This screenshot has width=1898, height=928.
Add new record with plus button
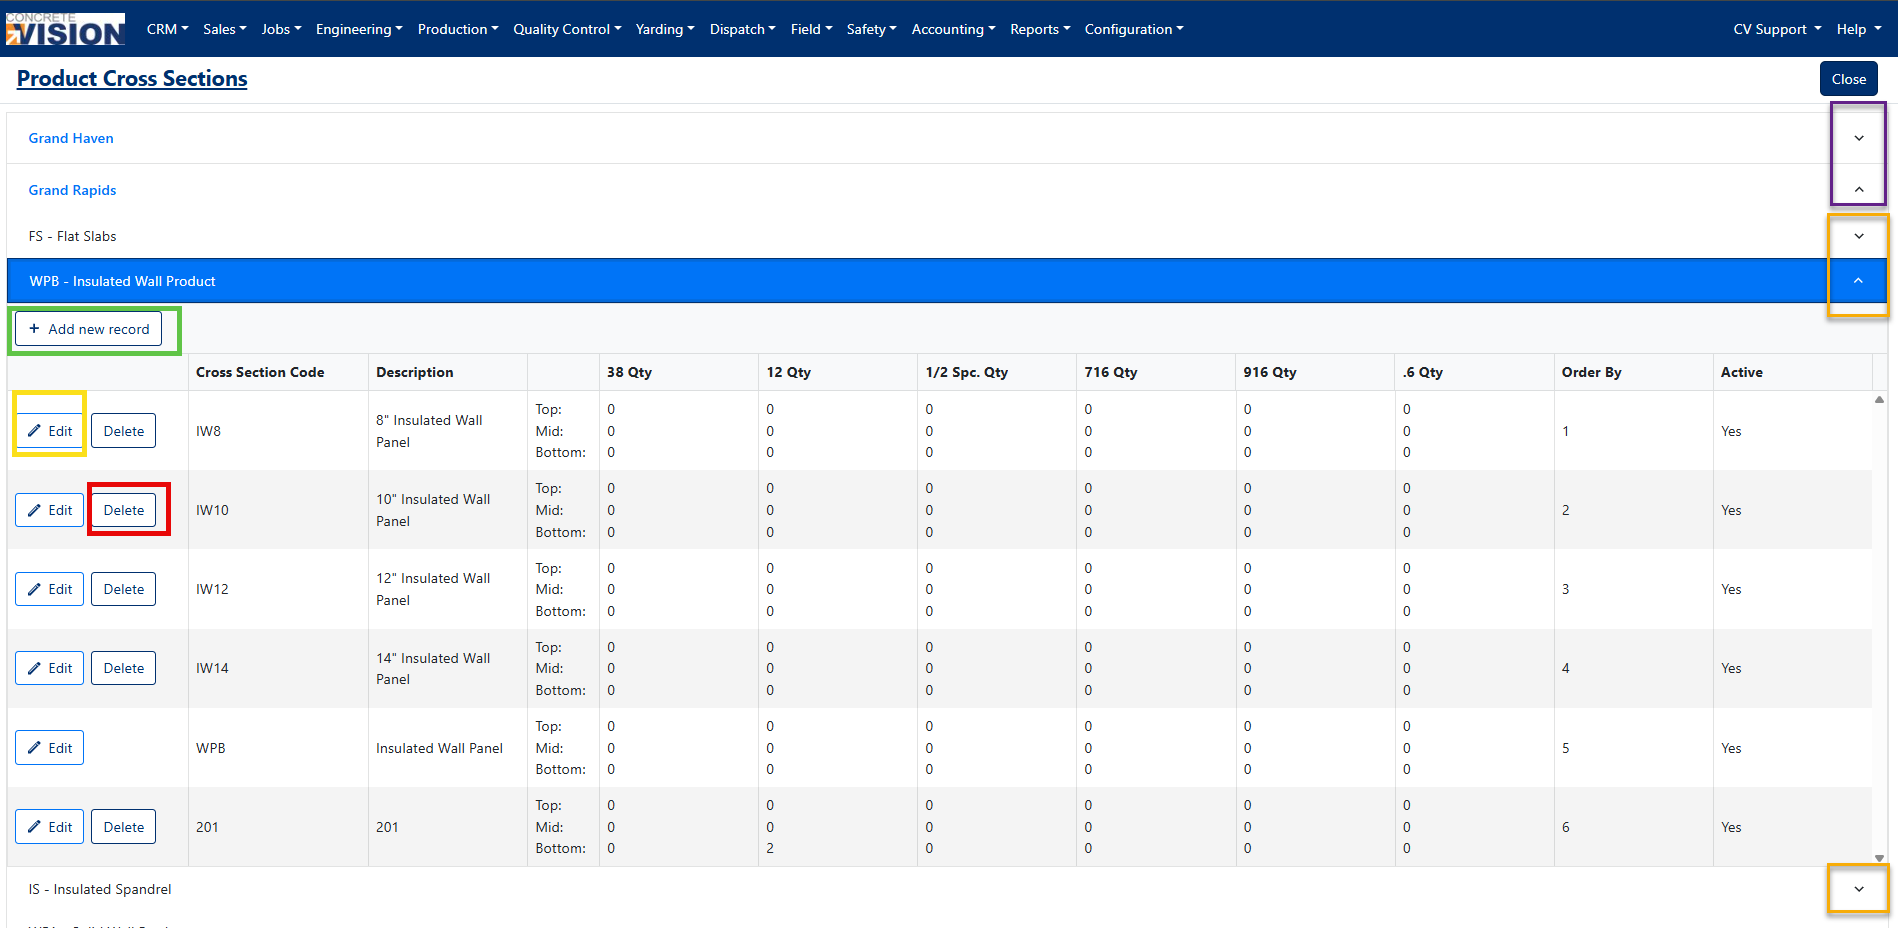(x=88, y=329)
